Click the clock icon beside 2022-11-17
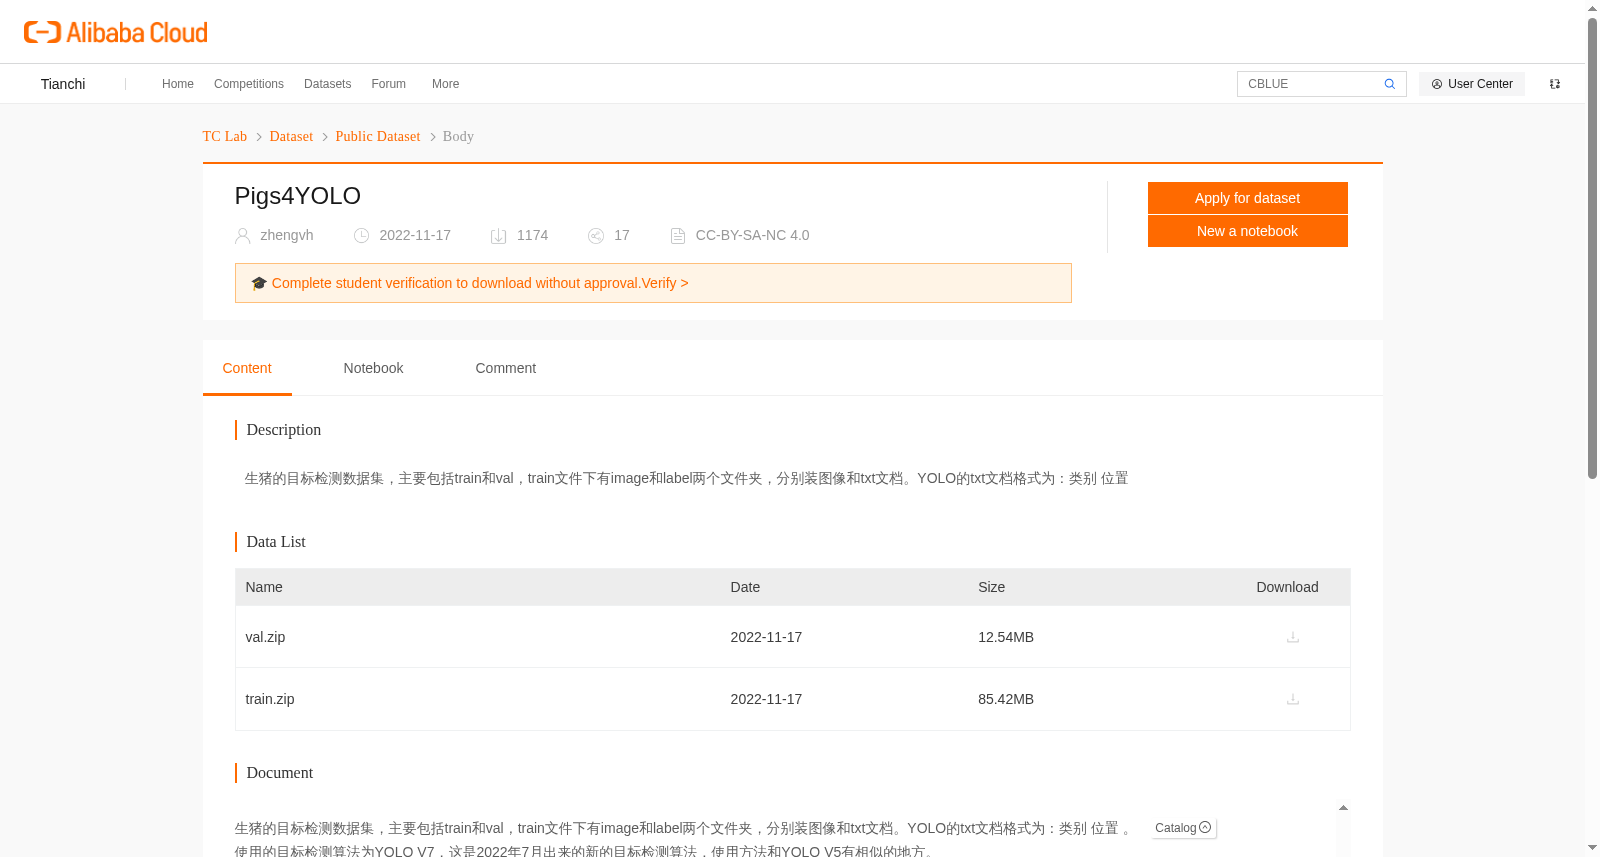The width and height of the screenshot is (1600, 857). click(362, 236)
